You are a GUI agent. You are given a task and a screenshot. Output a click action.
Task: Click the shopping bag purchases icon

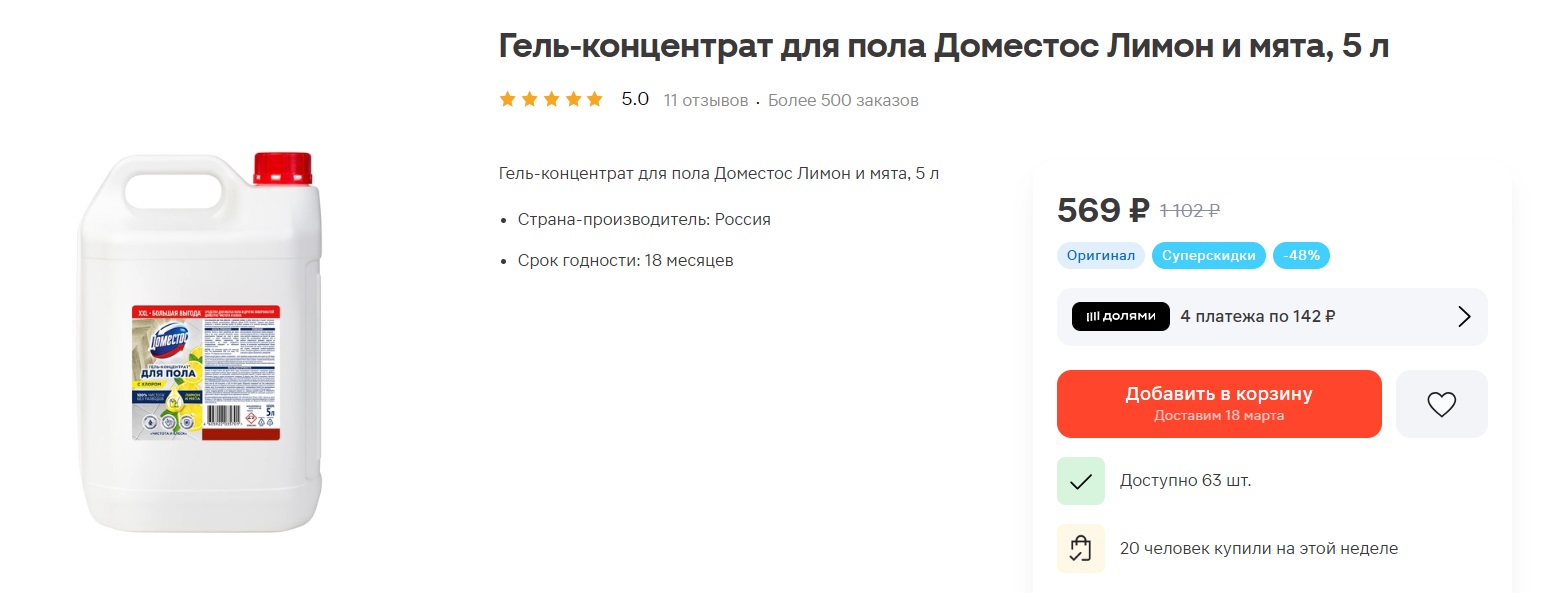[x=1080, y=548]
